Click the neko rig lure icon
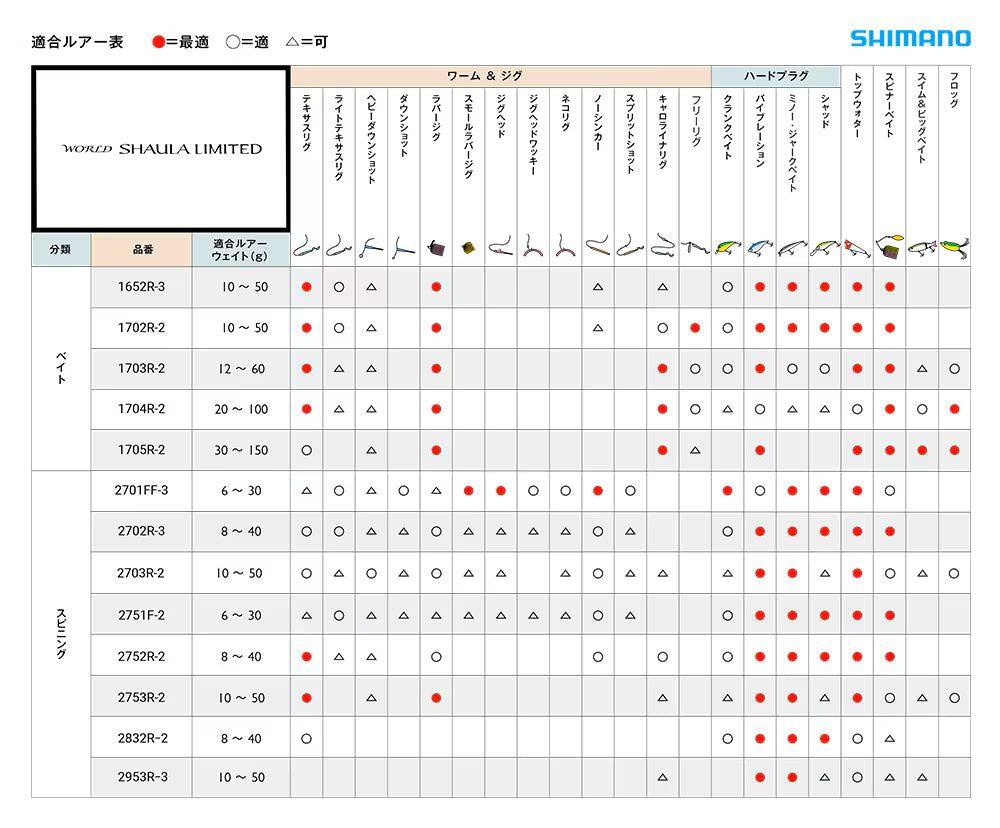1000x828 pixels. pos(565,246)
